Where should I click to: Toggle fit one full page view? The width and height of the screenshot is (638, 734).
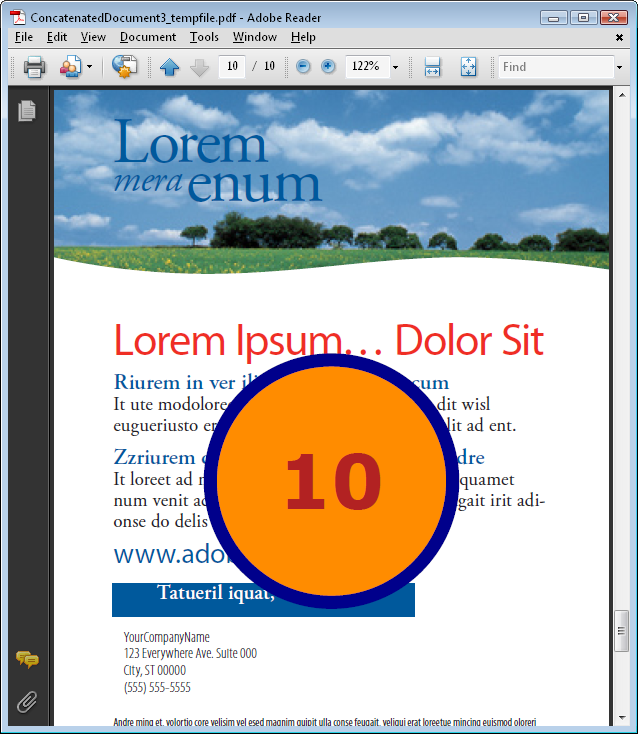coord(468,67)
